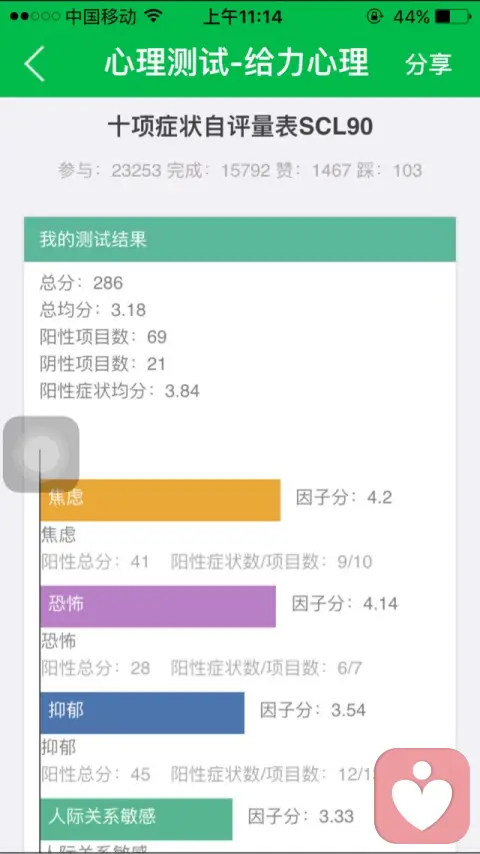The width and height of the screenshot is (480, 854).
Task: Tap the signal strength dots
Action: (x=34, y=17)
